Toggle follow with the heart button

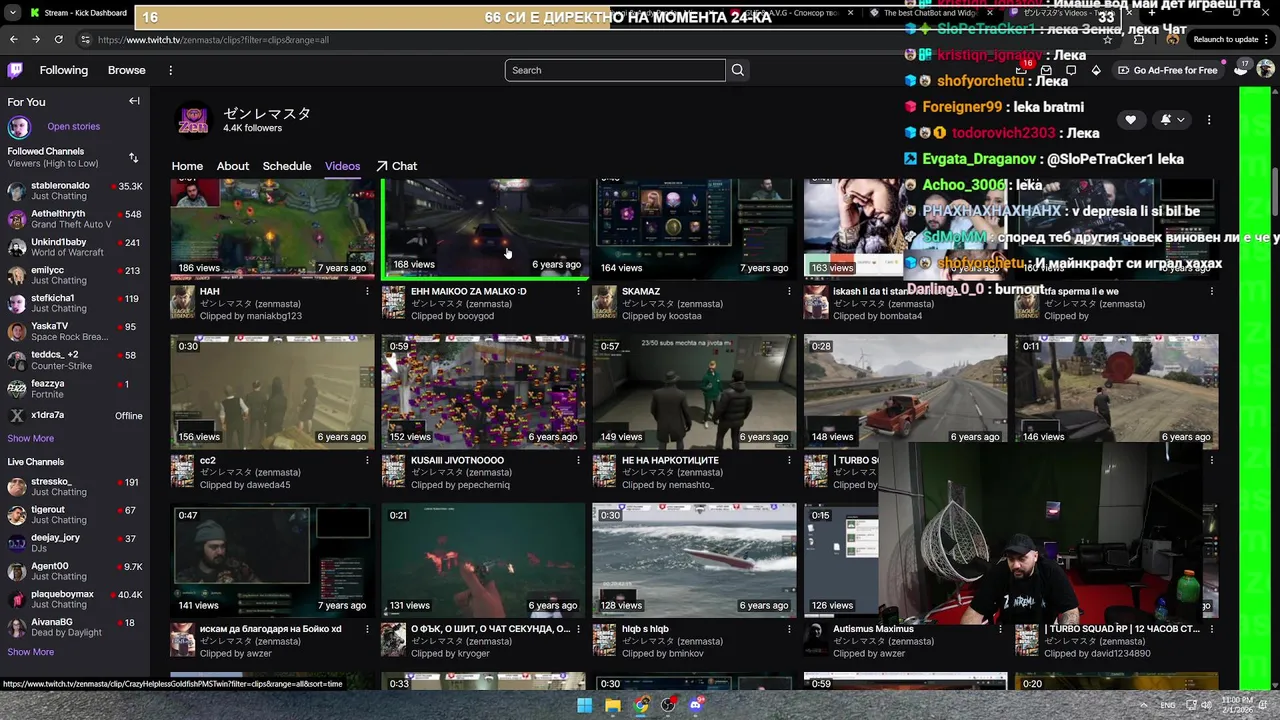pos(1131,120)
